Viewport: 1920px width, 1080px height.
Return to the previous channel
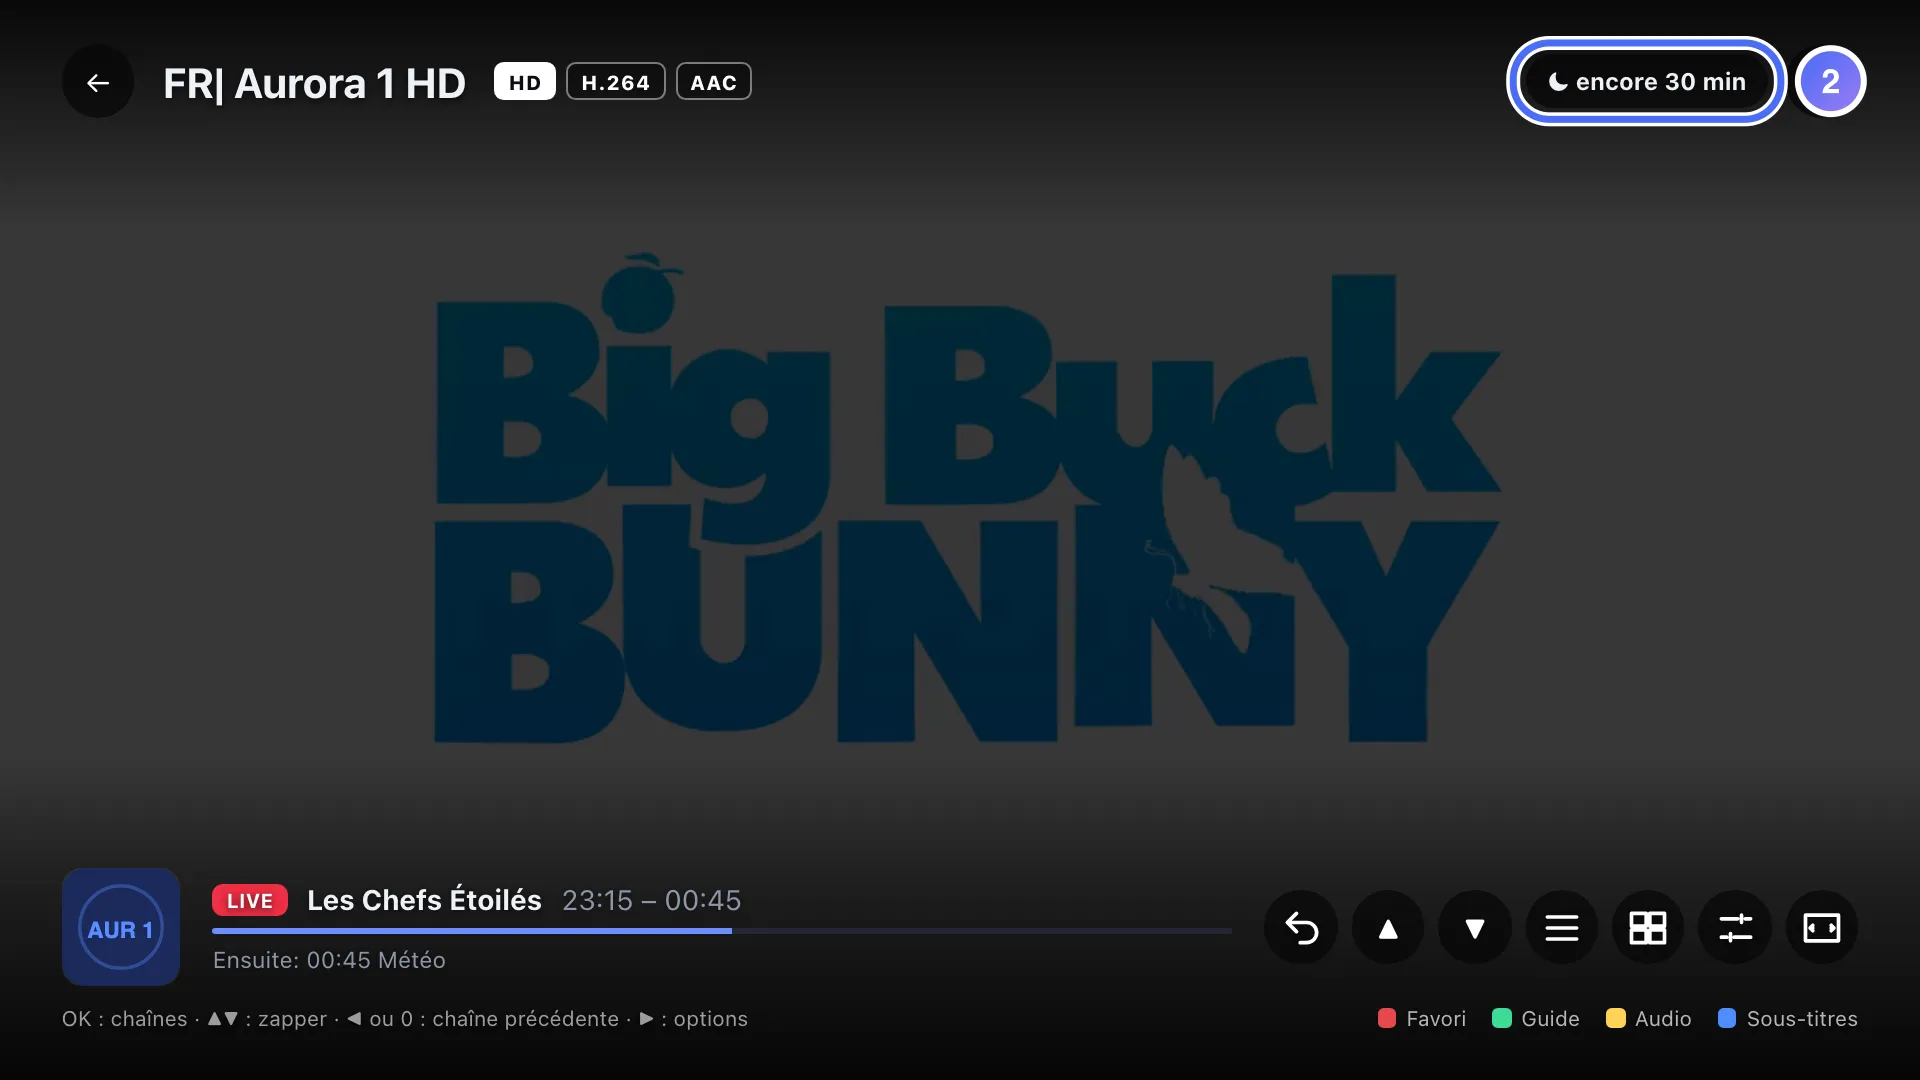[1301, 928]
